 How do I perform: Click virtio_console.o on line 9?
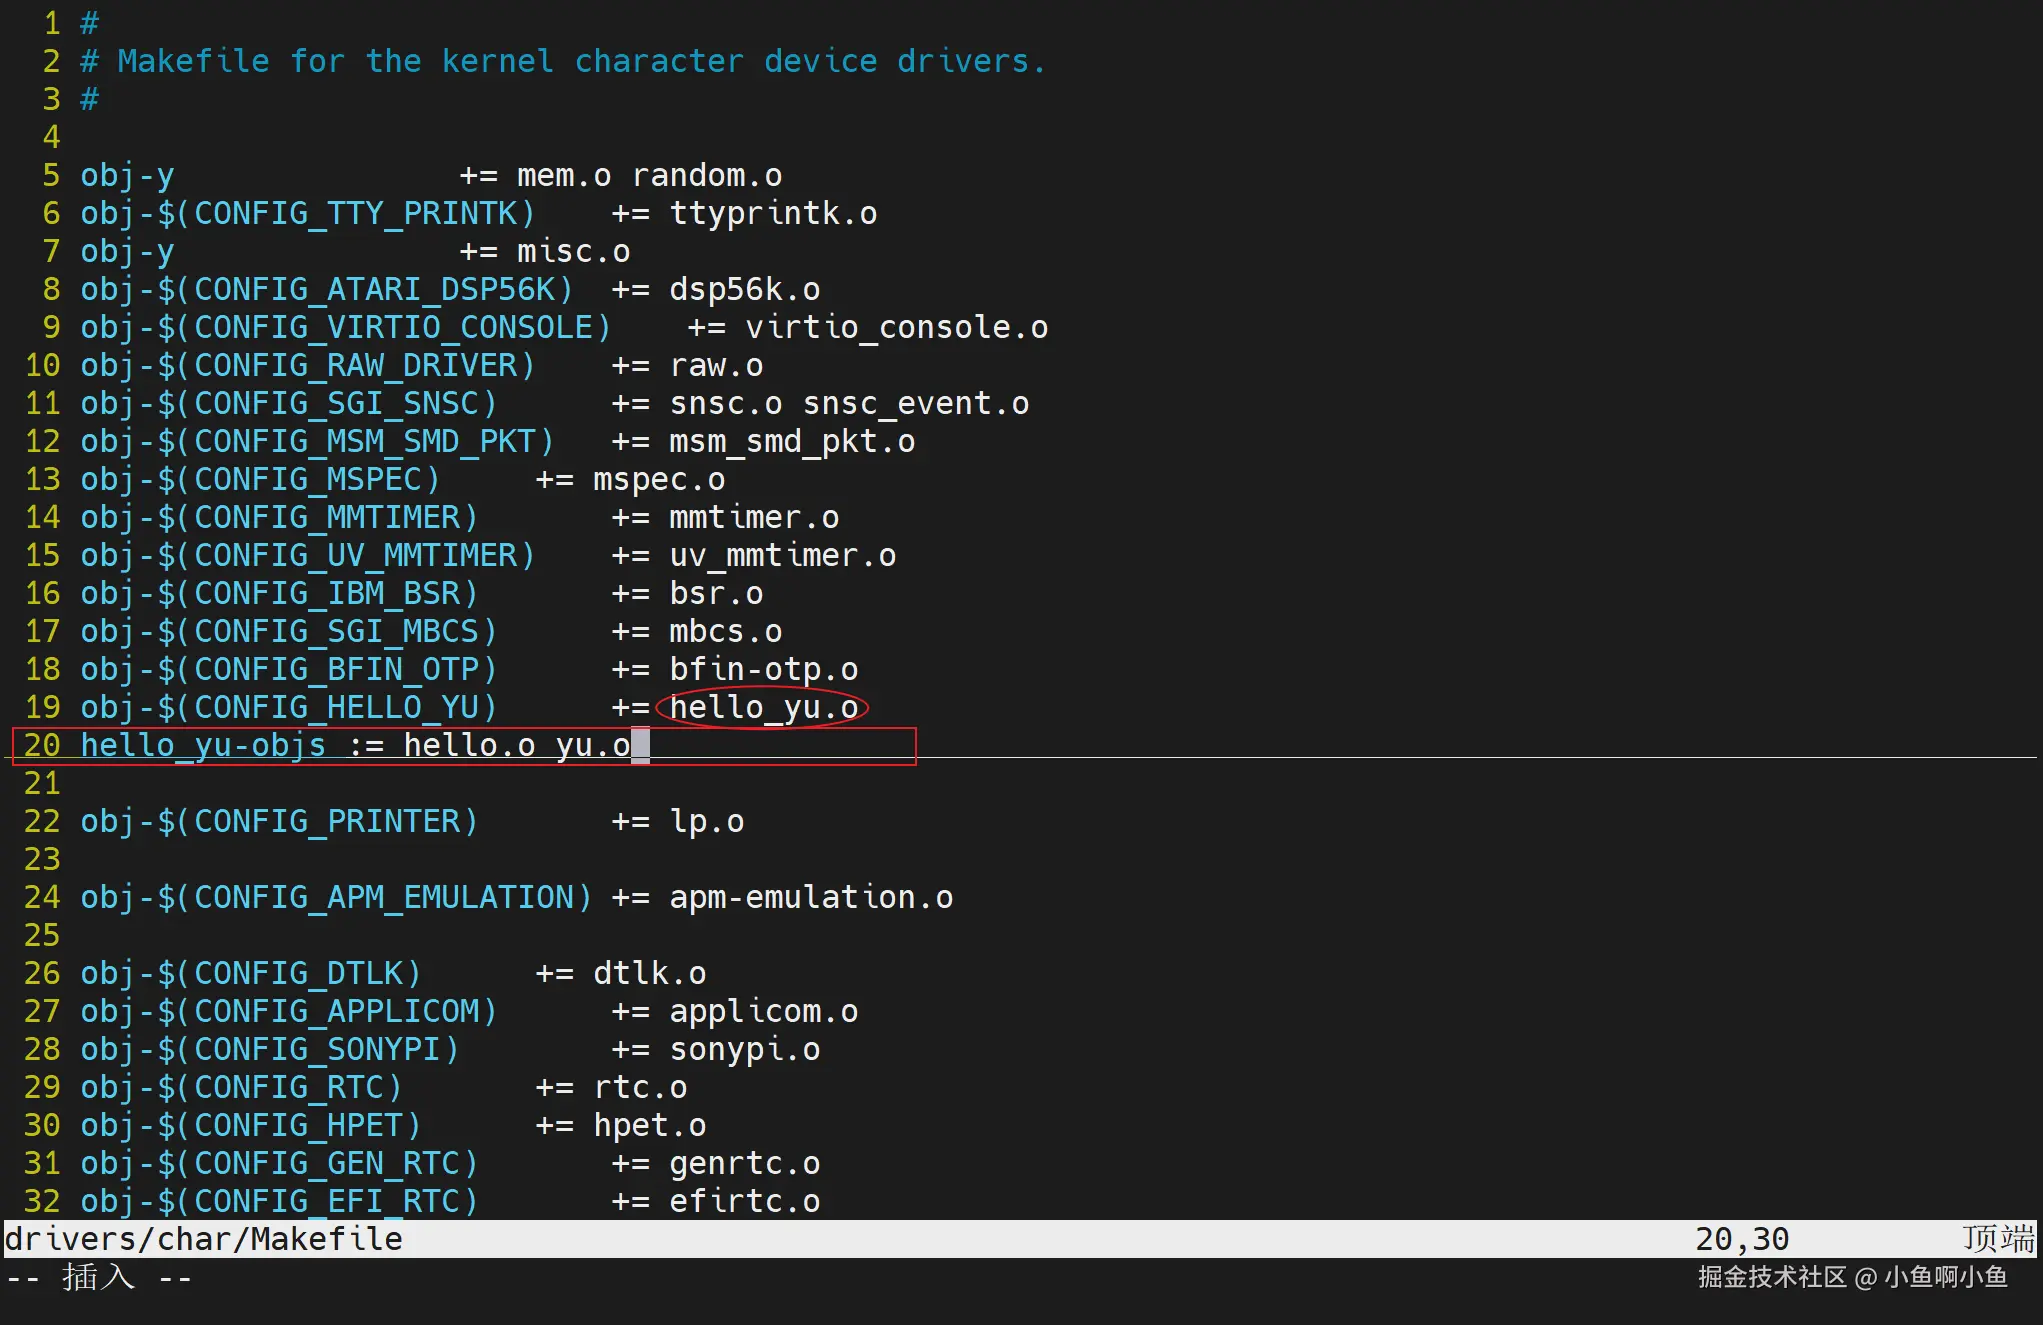click(896, 327)
